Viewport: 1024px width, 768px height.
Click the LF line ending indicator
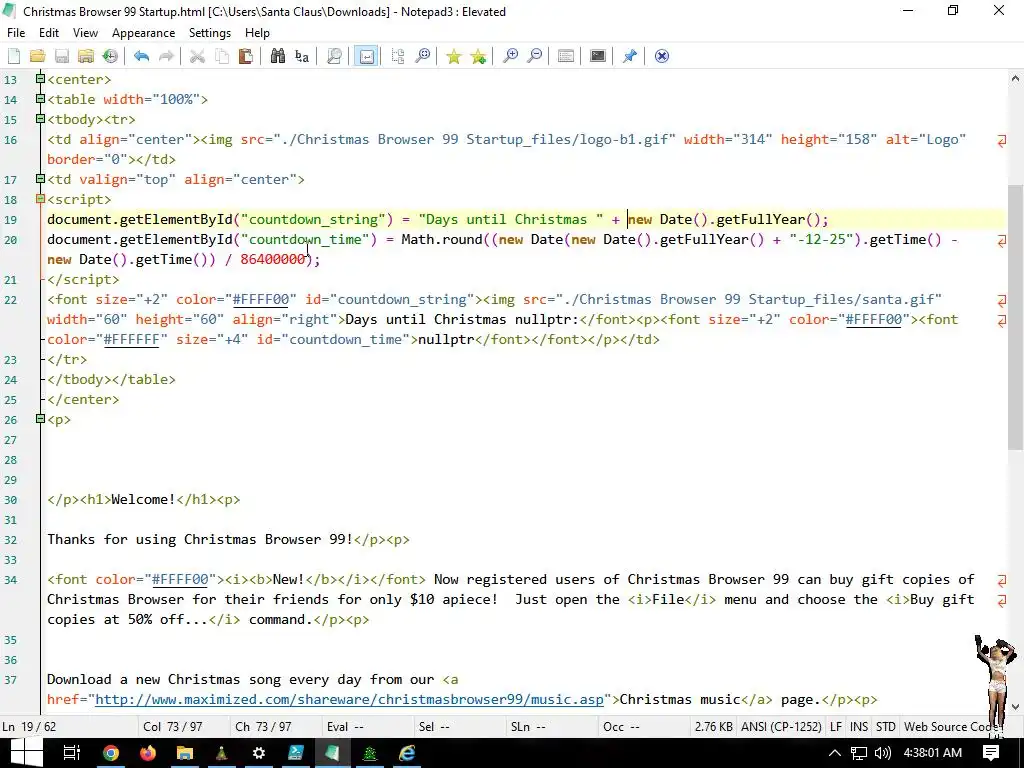pos(836,727)
